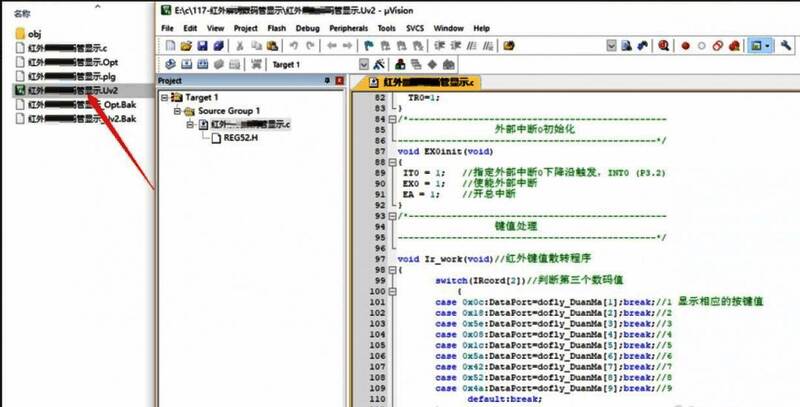Close the Project panel
The height and width of the screenshot is (407, 800).
click(x=339, y=81)
